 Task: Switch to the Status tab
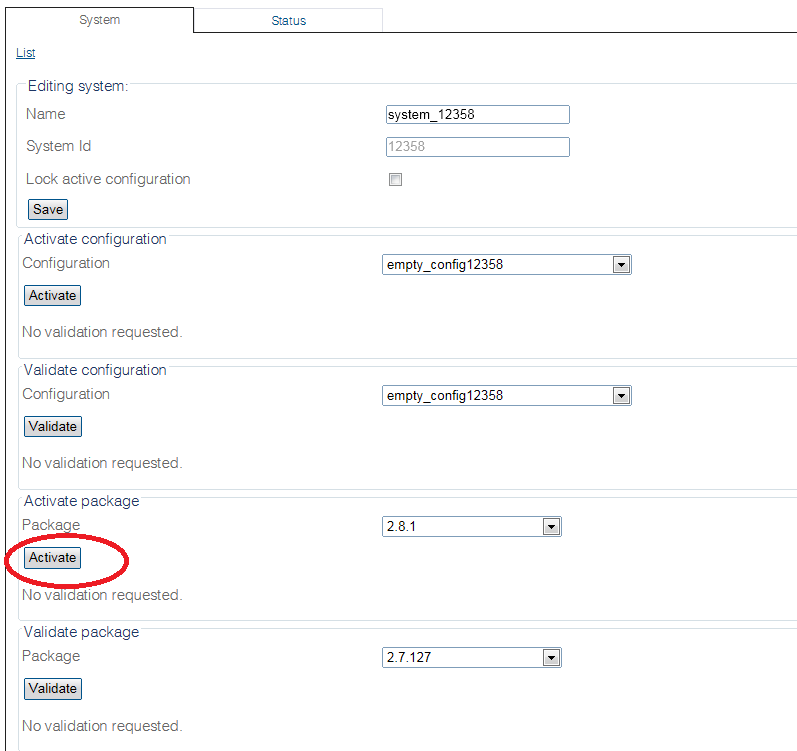click(288, 21)
